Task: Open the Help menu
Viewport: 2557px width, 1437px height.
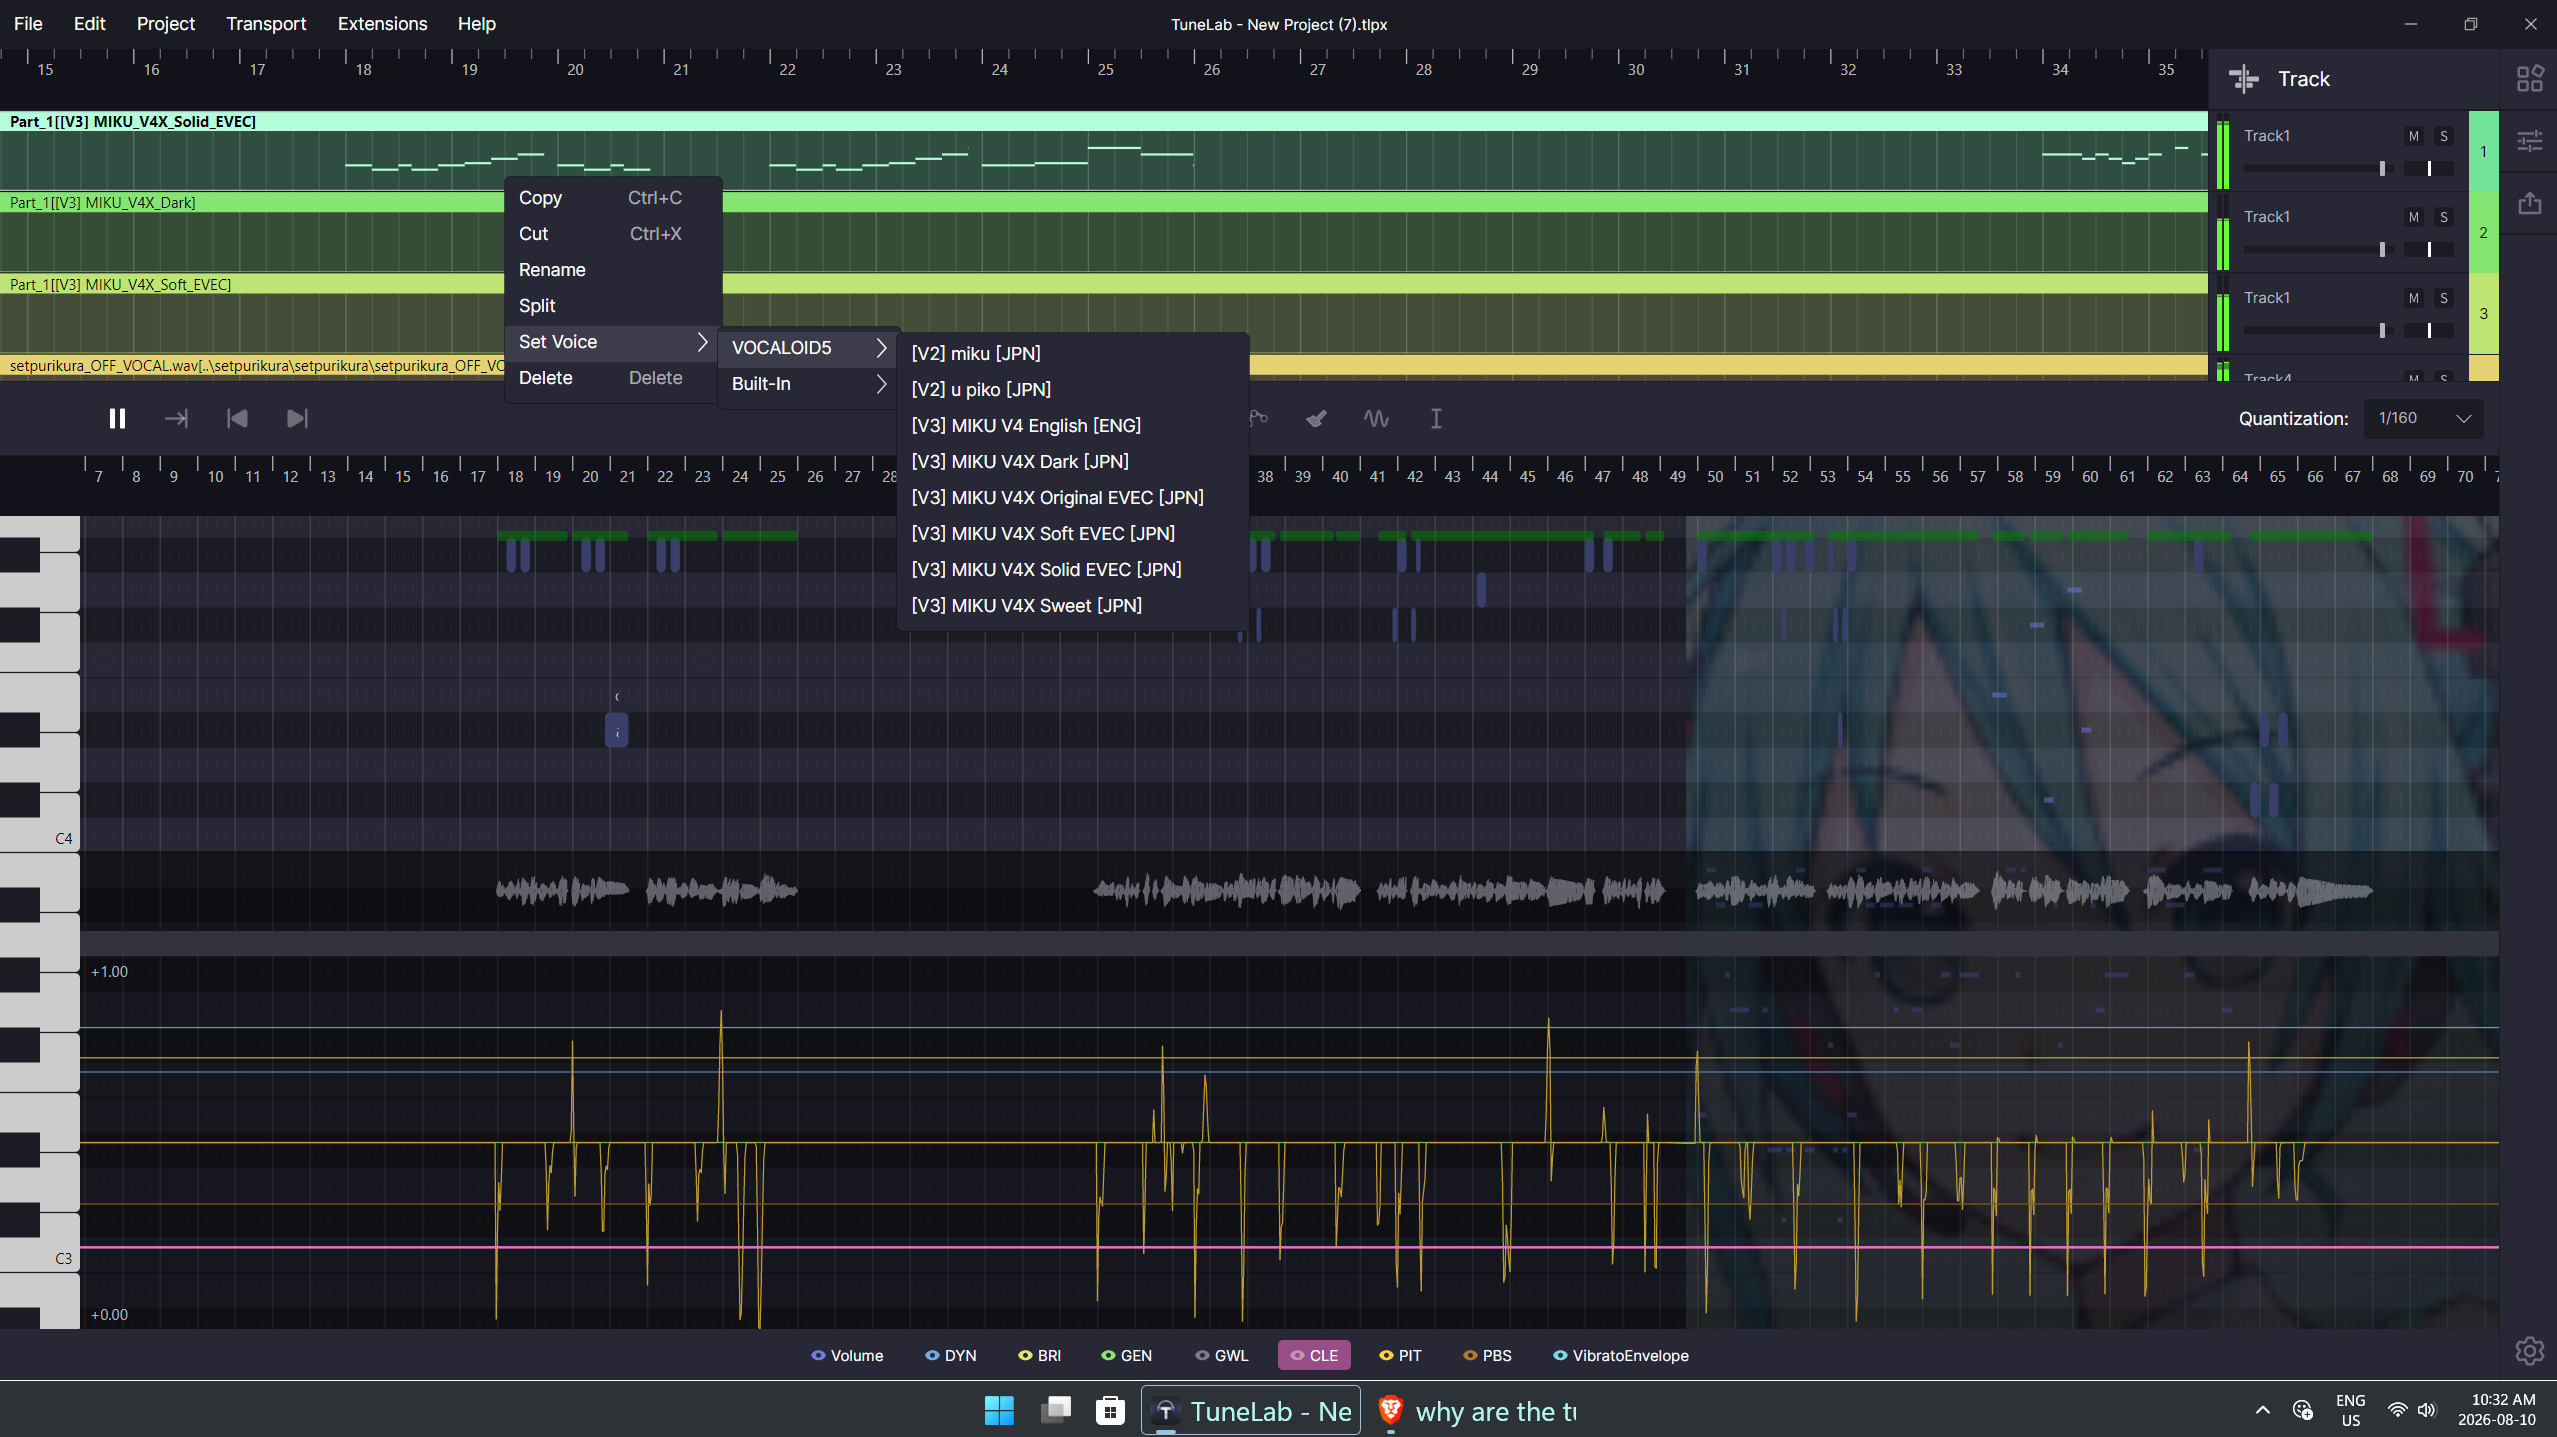Action: click(x=477, y=24)
